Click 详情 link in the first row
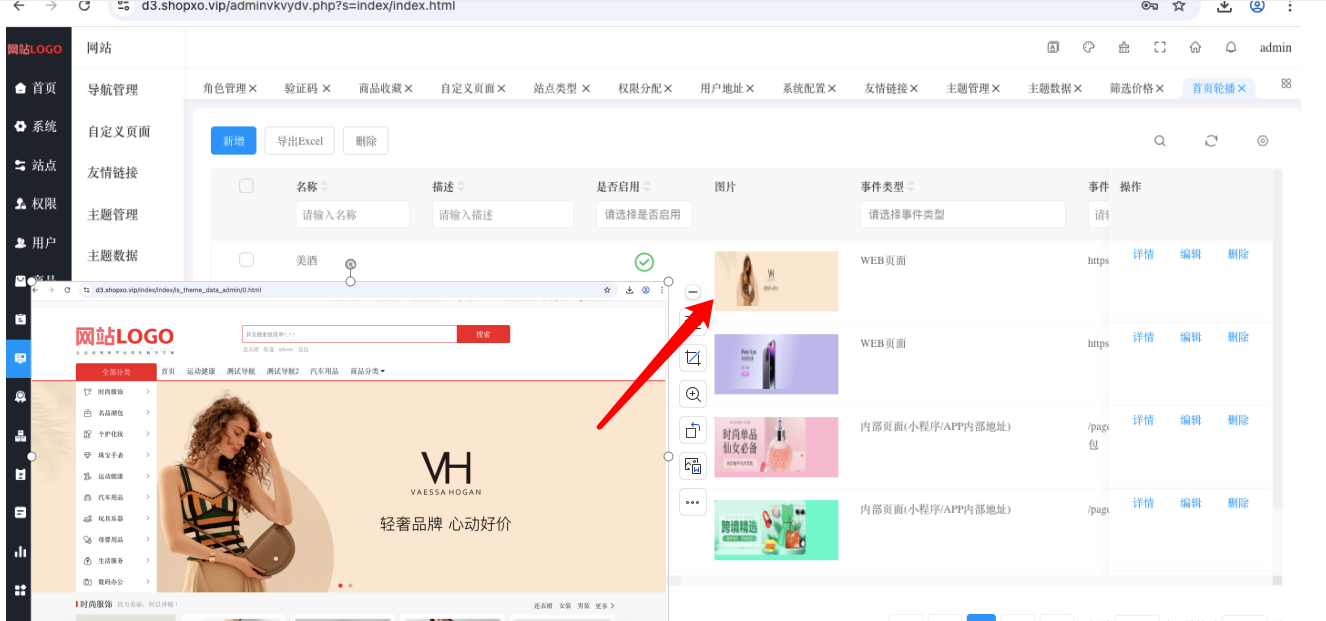1326x621 pixels. (1143, 254)
